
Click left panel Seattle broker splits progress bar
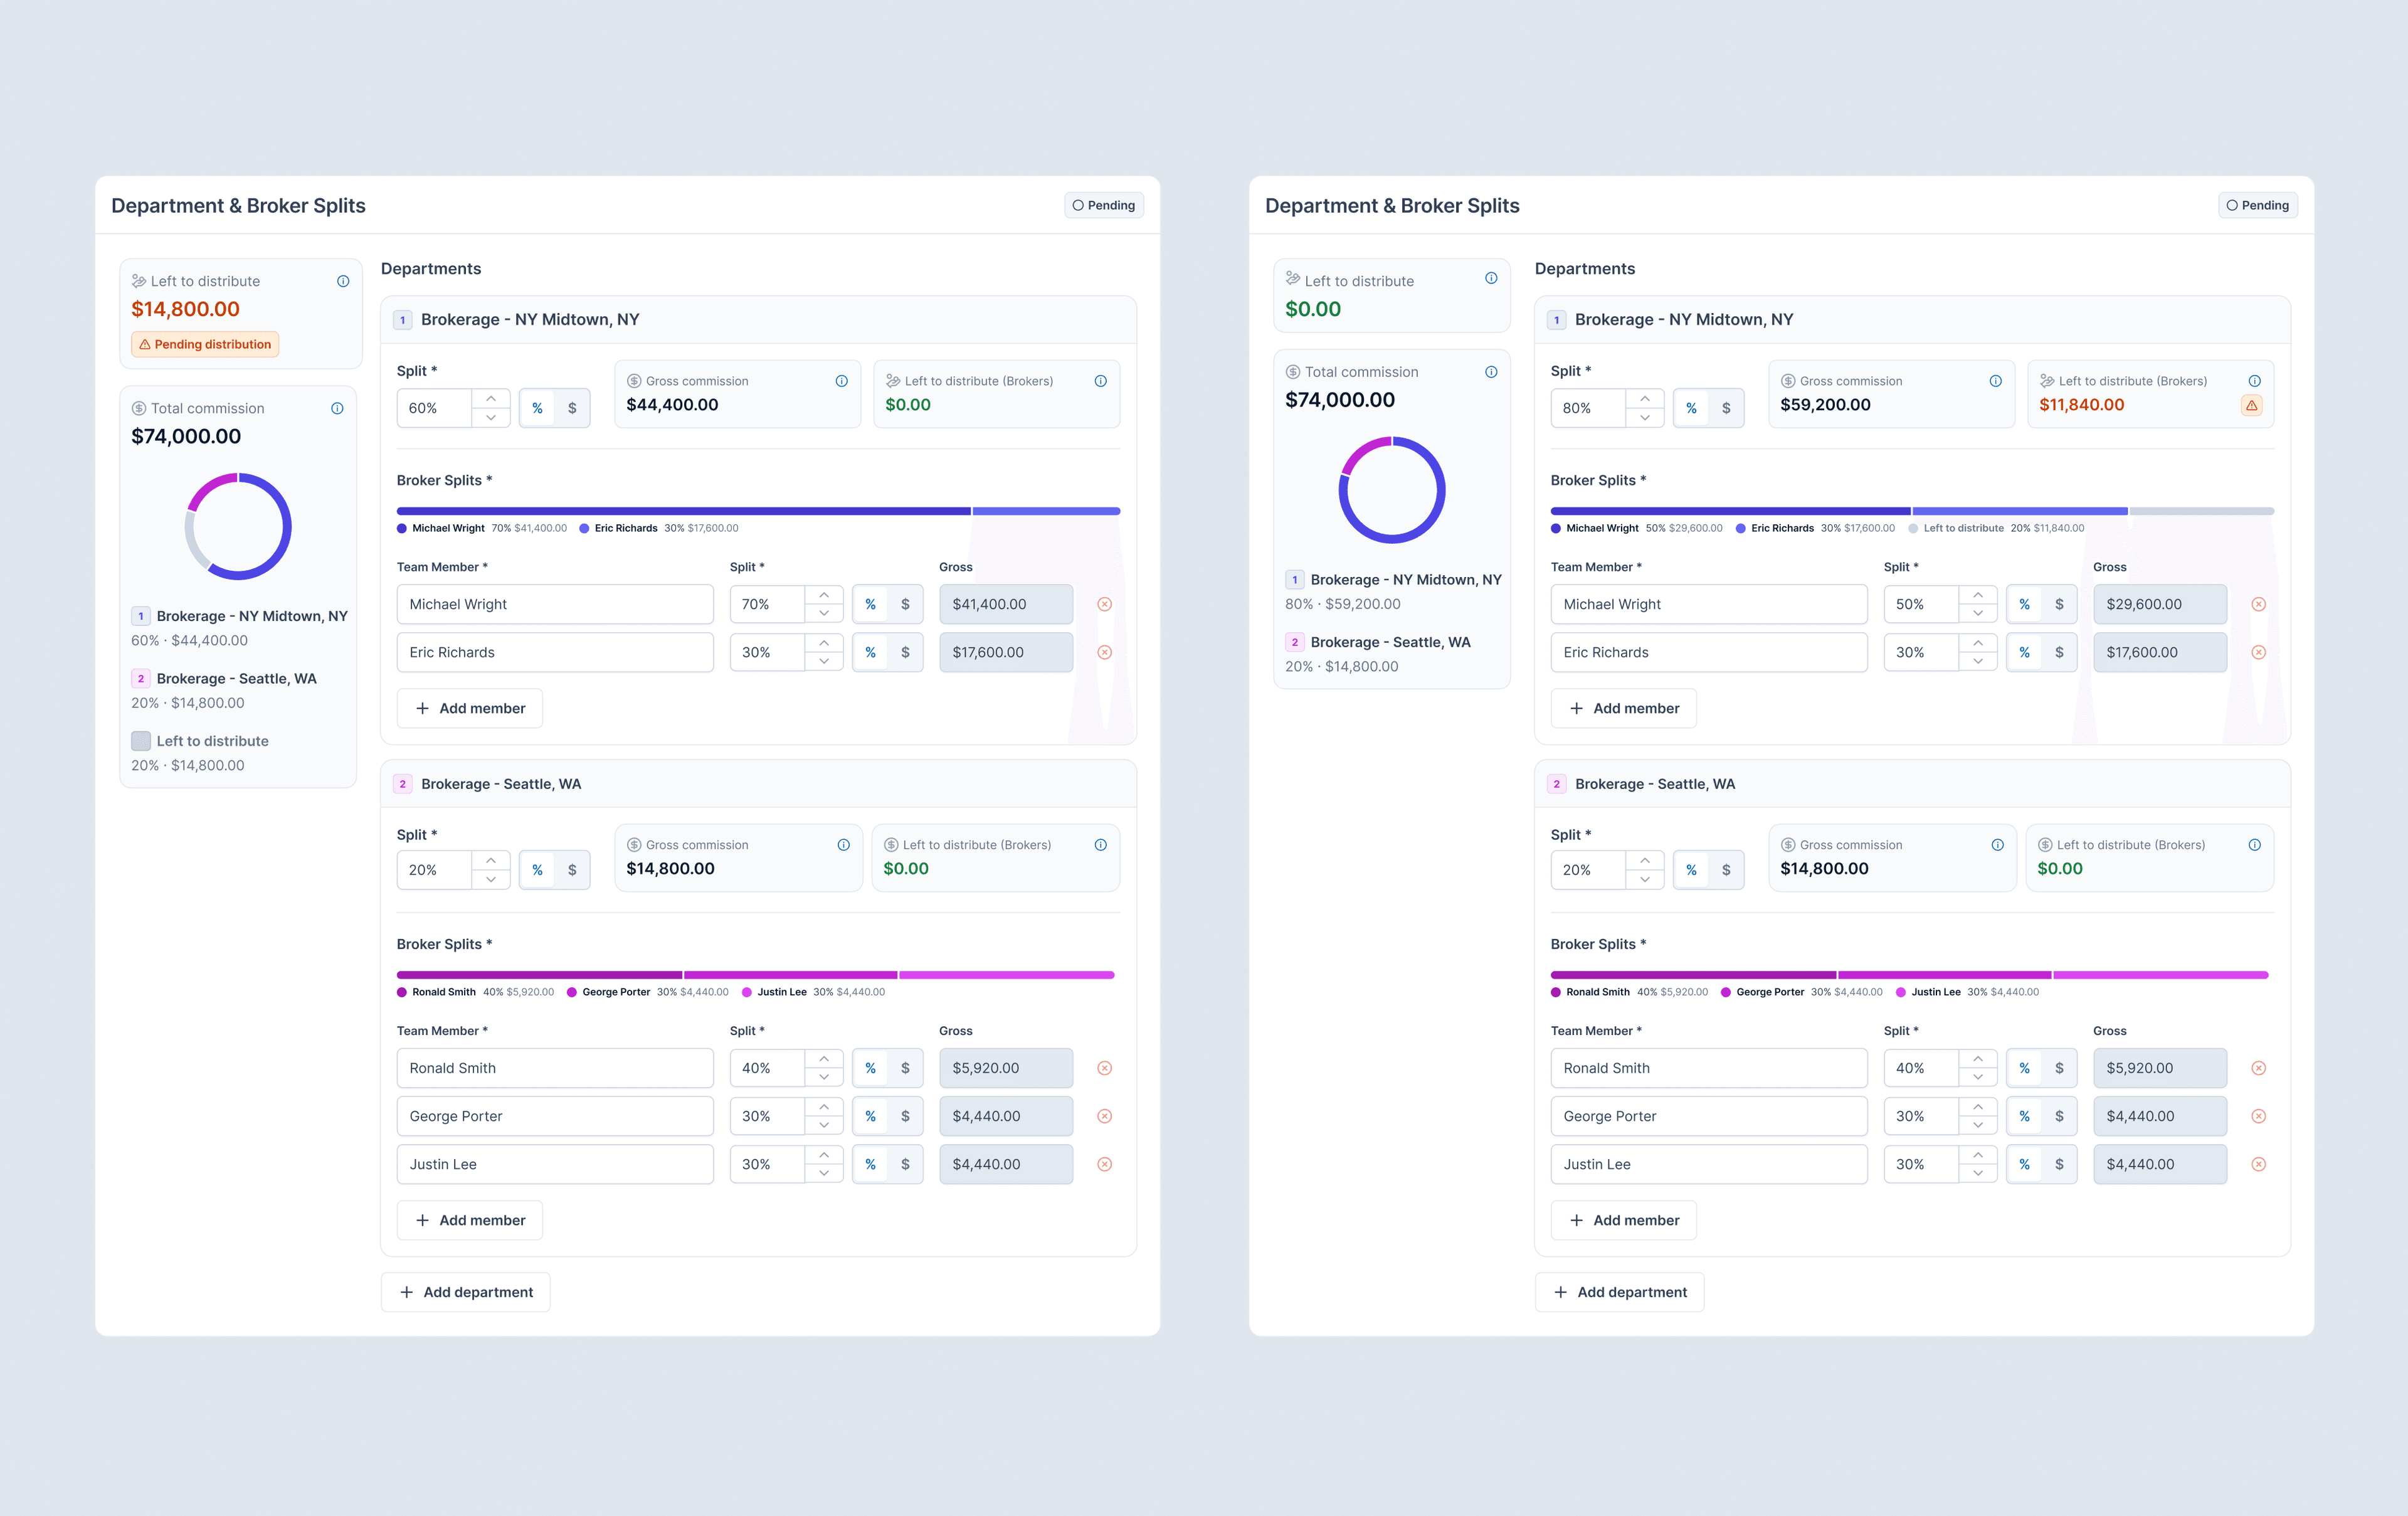pos(756,975)
